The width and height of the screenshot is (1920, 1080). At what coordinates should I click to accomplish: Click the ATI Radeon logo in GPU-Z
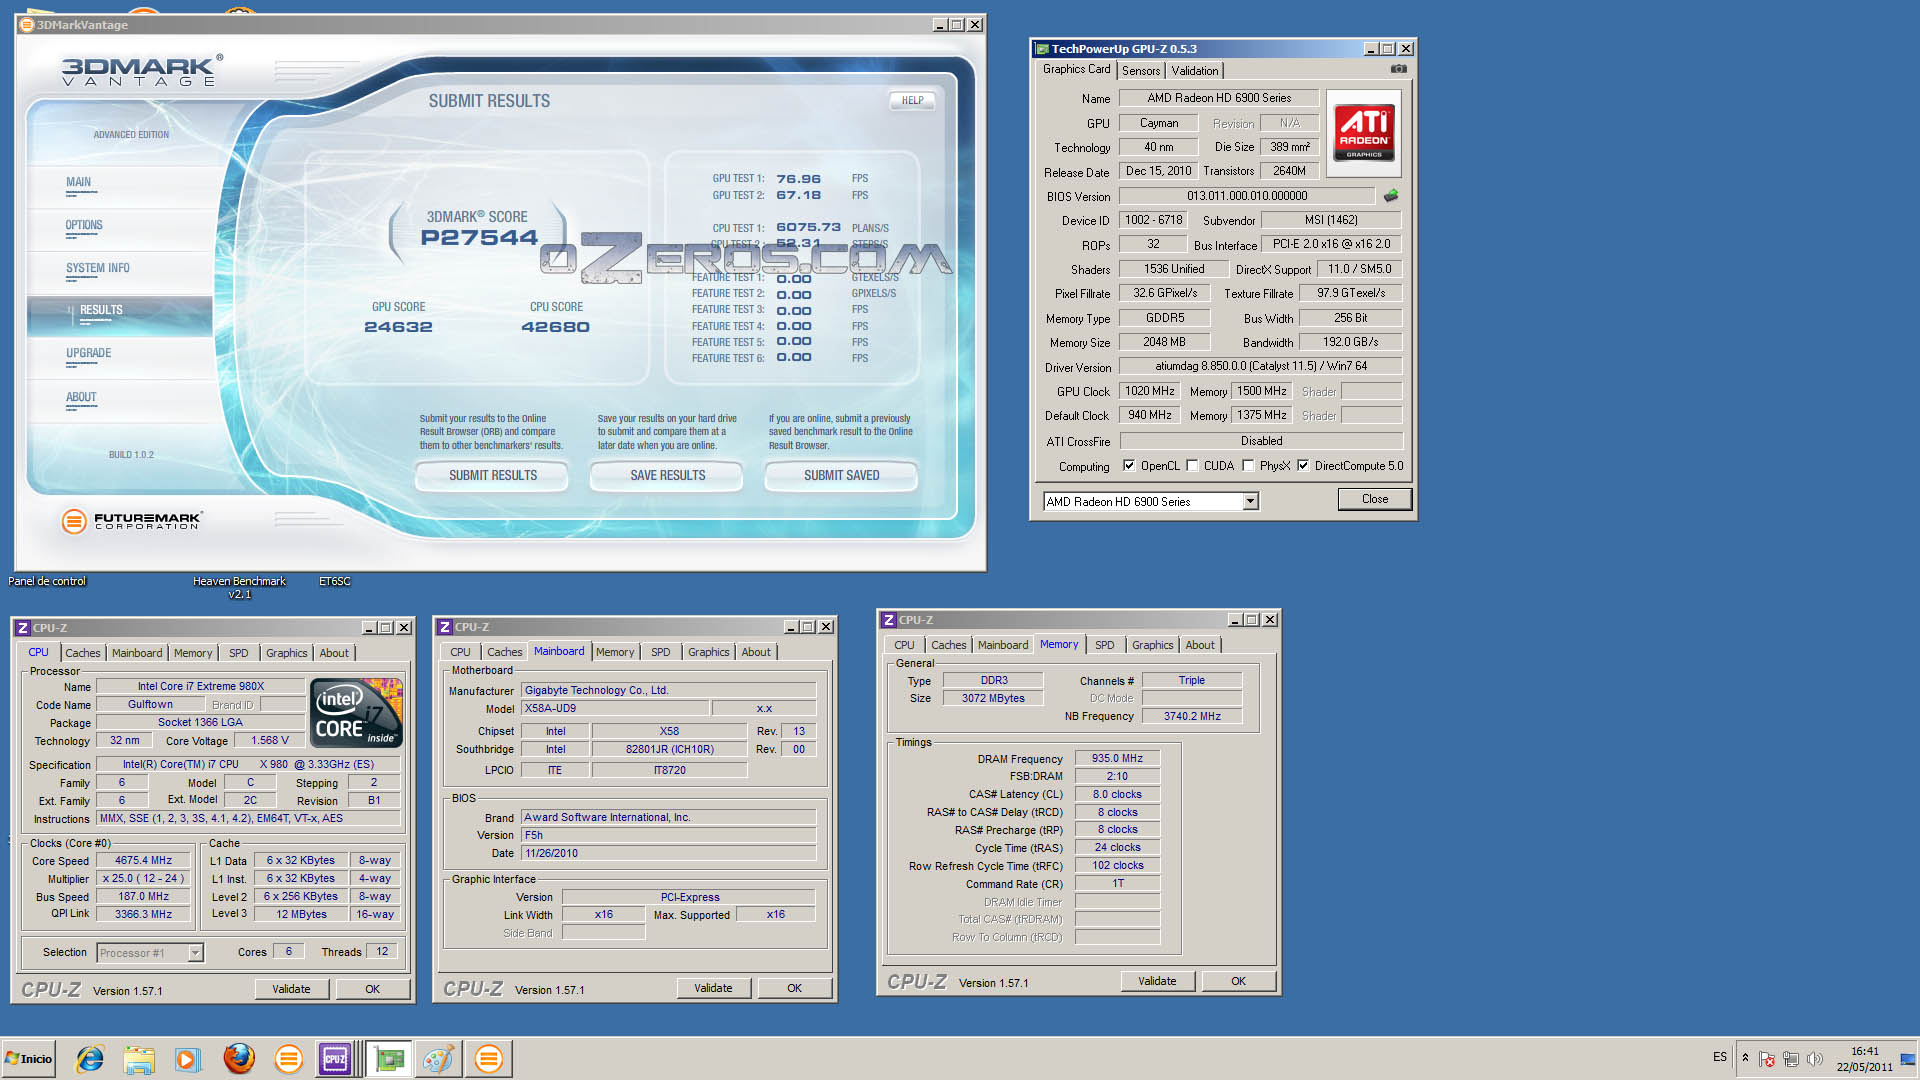pyautogui.click(x=1364, y=133)
